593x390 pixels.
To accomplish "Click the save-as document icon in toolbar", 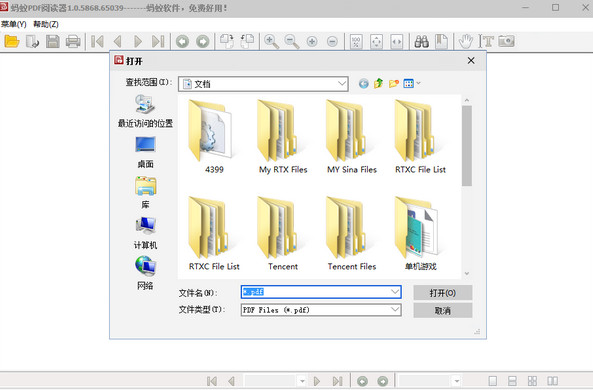I will click(x=33, y=41).
